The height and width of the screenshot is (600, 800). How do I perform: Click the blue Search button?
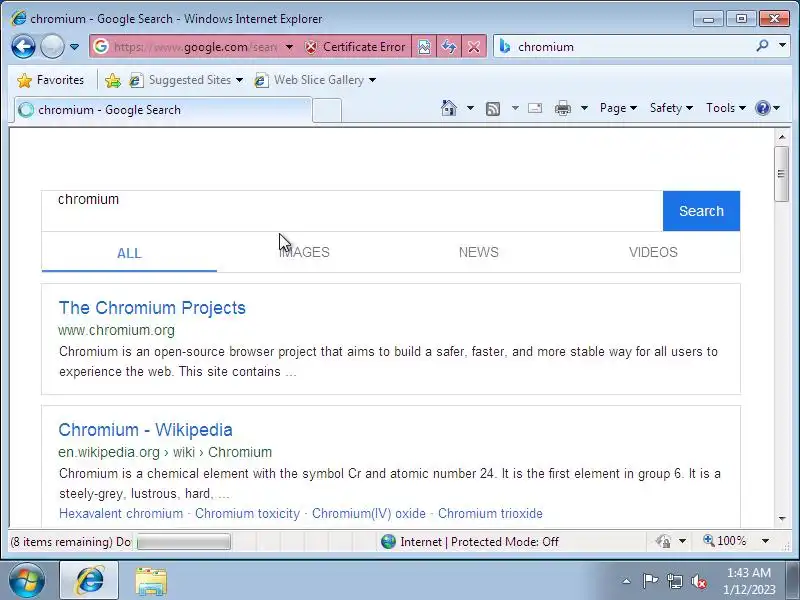[x=701, y=211]
